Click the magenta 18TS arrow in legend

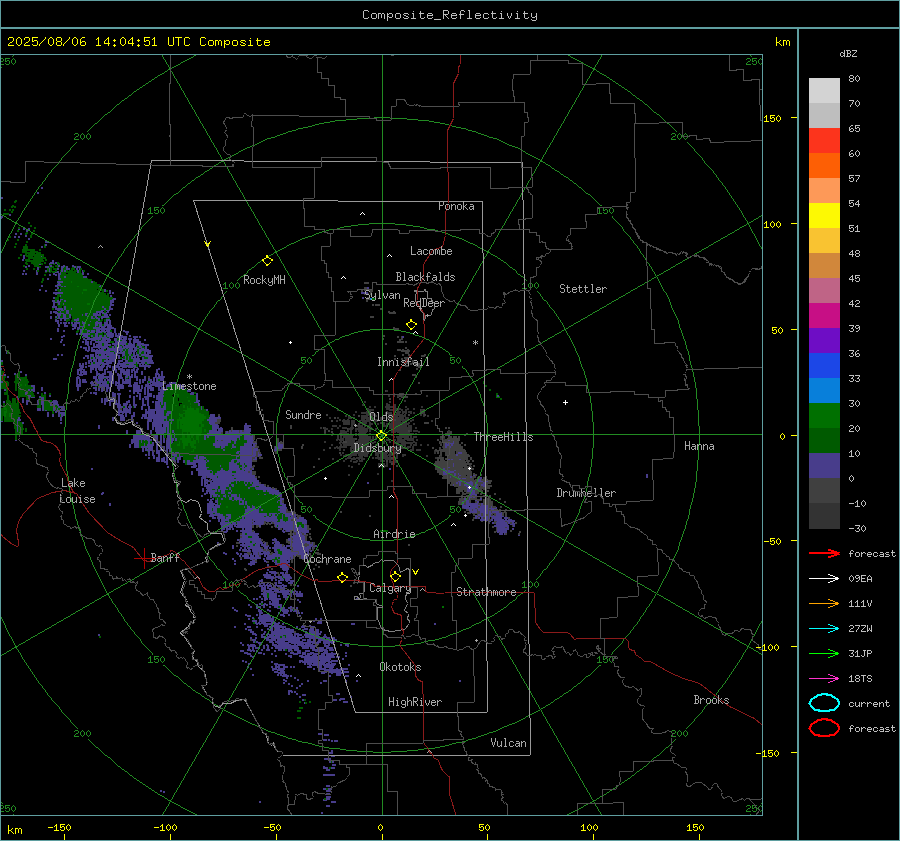click(x=824, y=679)
